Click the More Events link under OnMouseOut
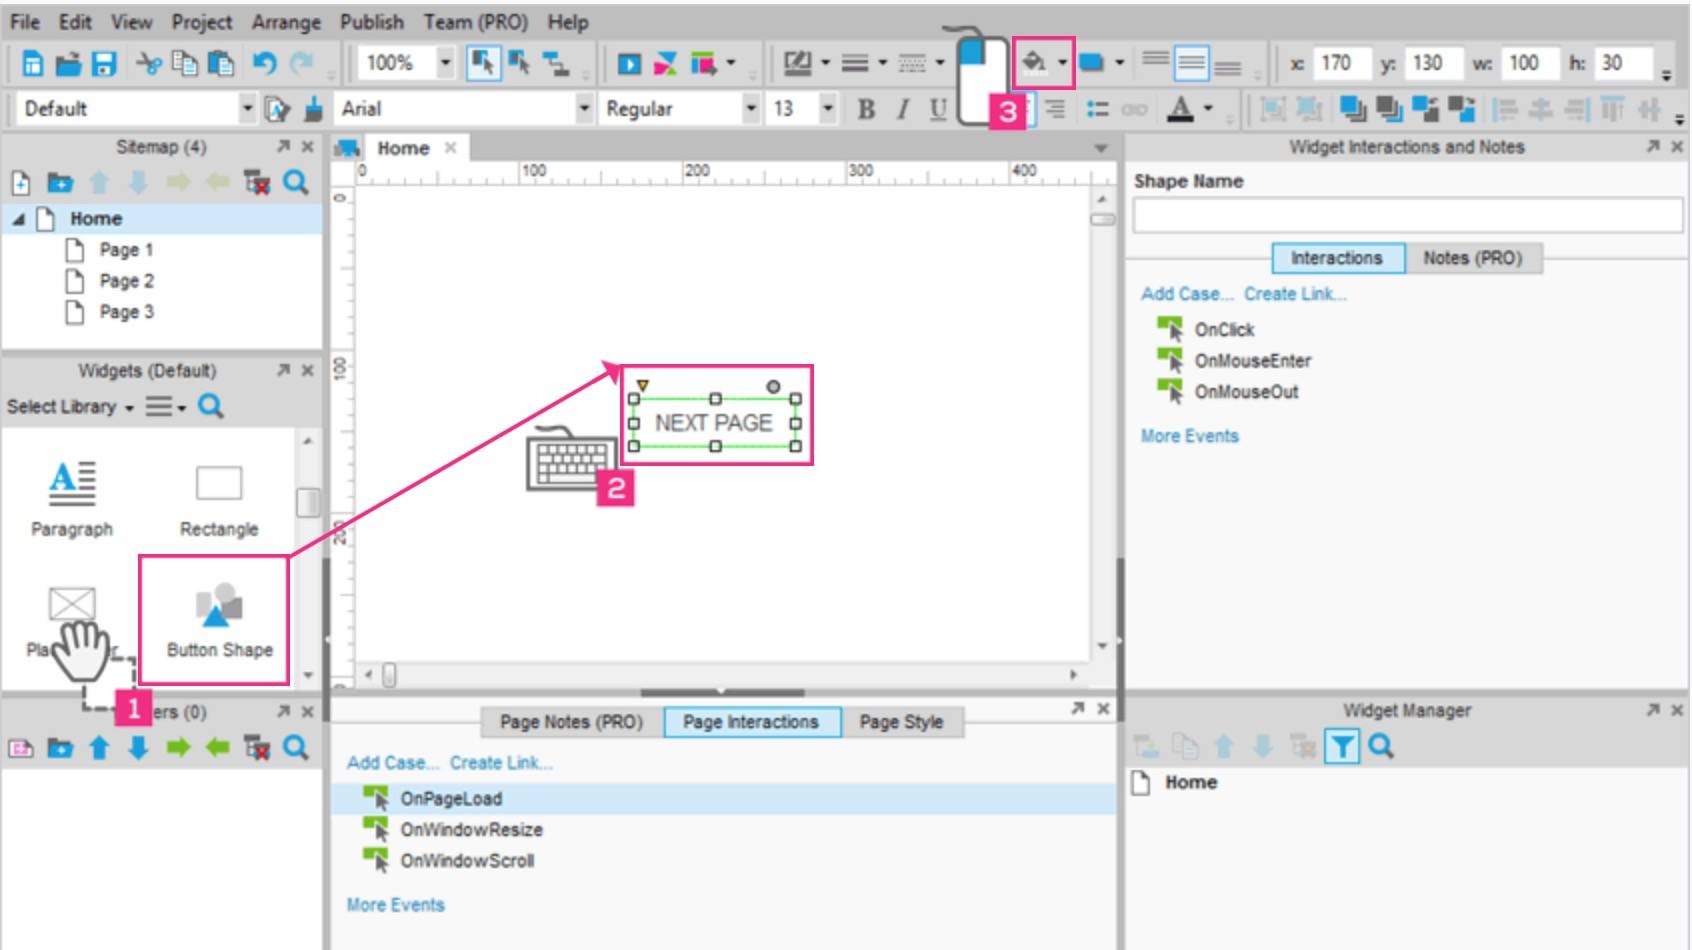Screen dimensions: 1692x950 (x=1189, y=436)
